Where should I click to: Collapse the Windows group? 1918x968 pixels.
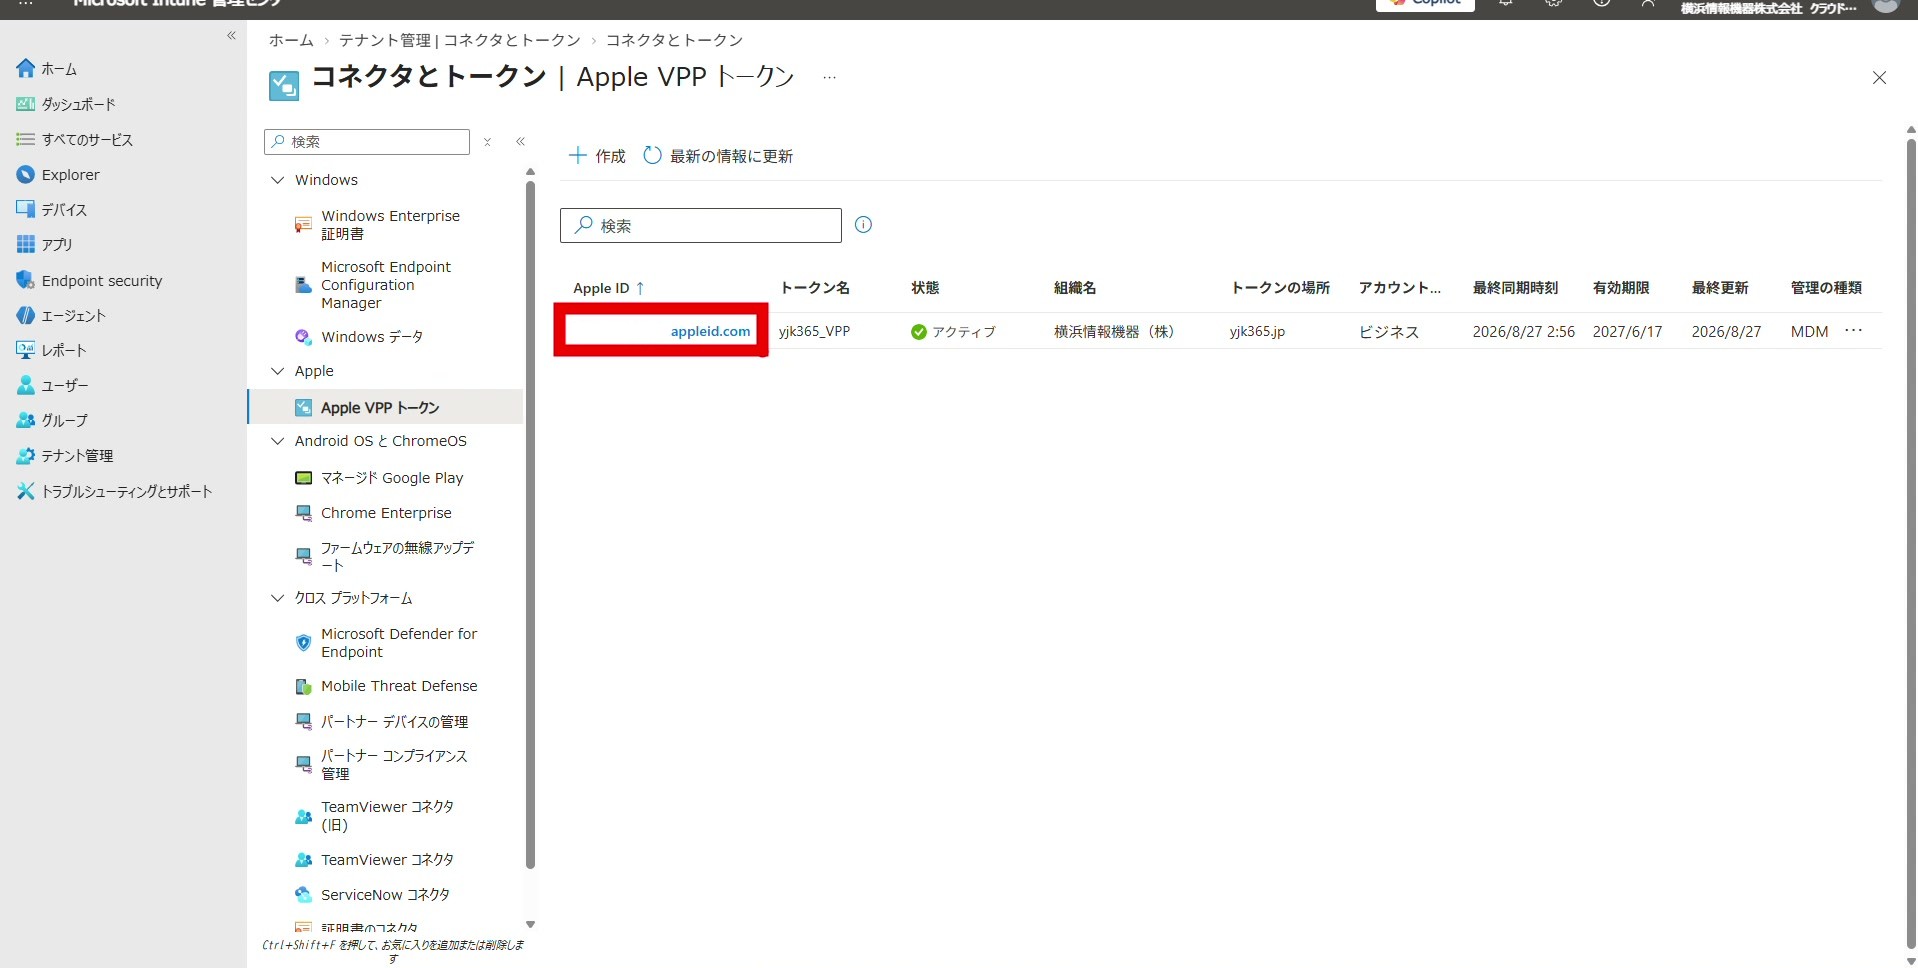click(278, 180)
